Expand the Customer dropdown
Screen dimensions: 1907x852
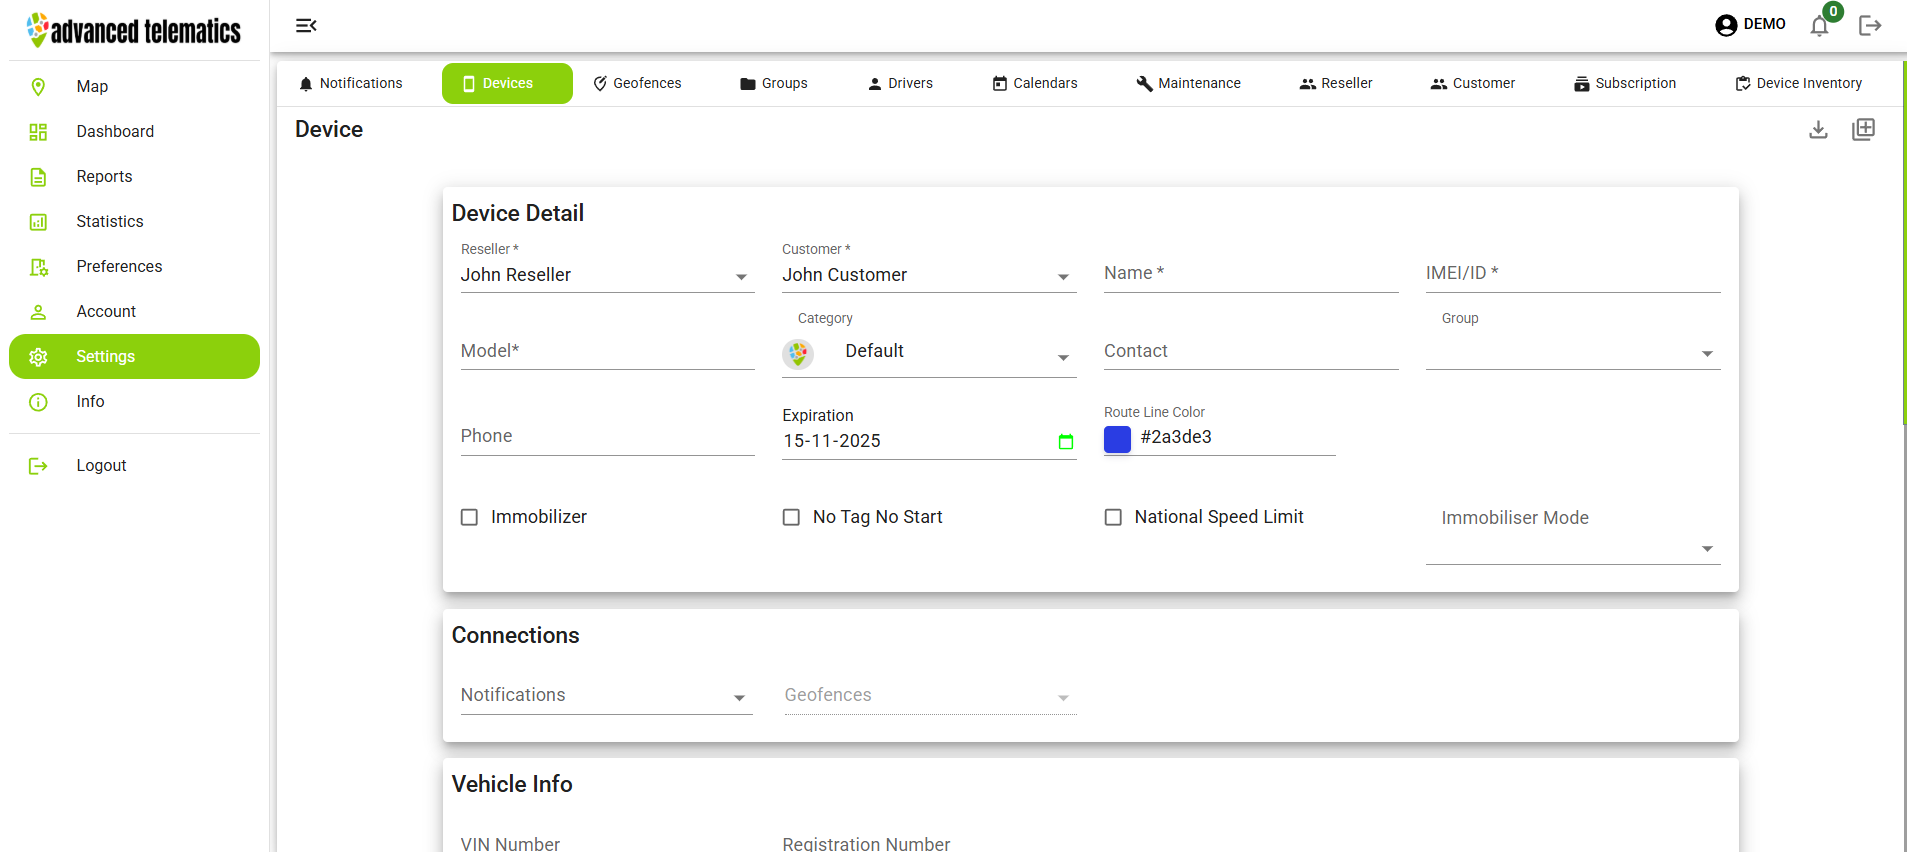coord(929,275)
